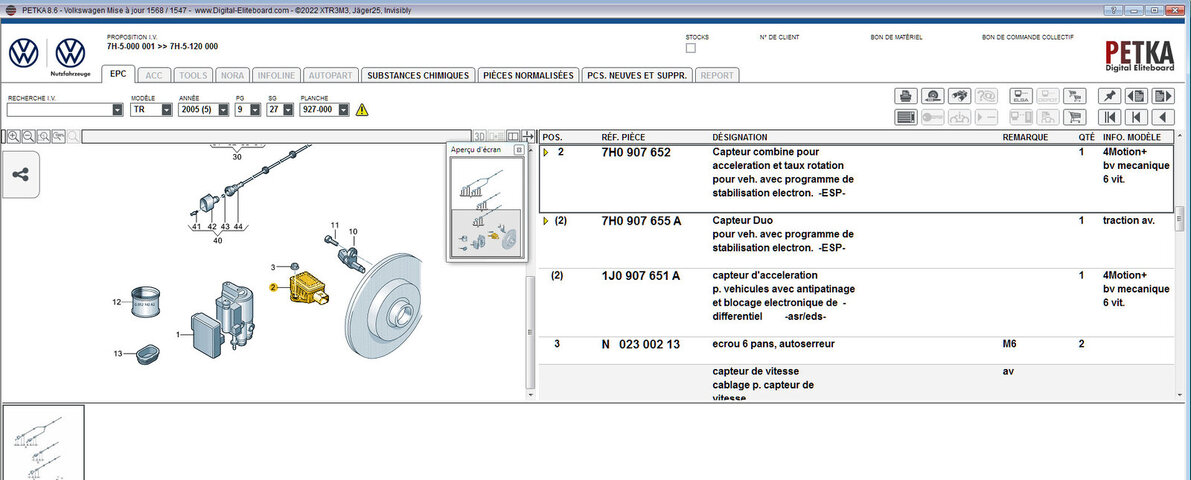Click callout number 3 in diagram
Image resolution: width=1191 pixels, height=480 pixels.
coord(273,267)
